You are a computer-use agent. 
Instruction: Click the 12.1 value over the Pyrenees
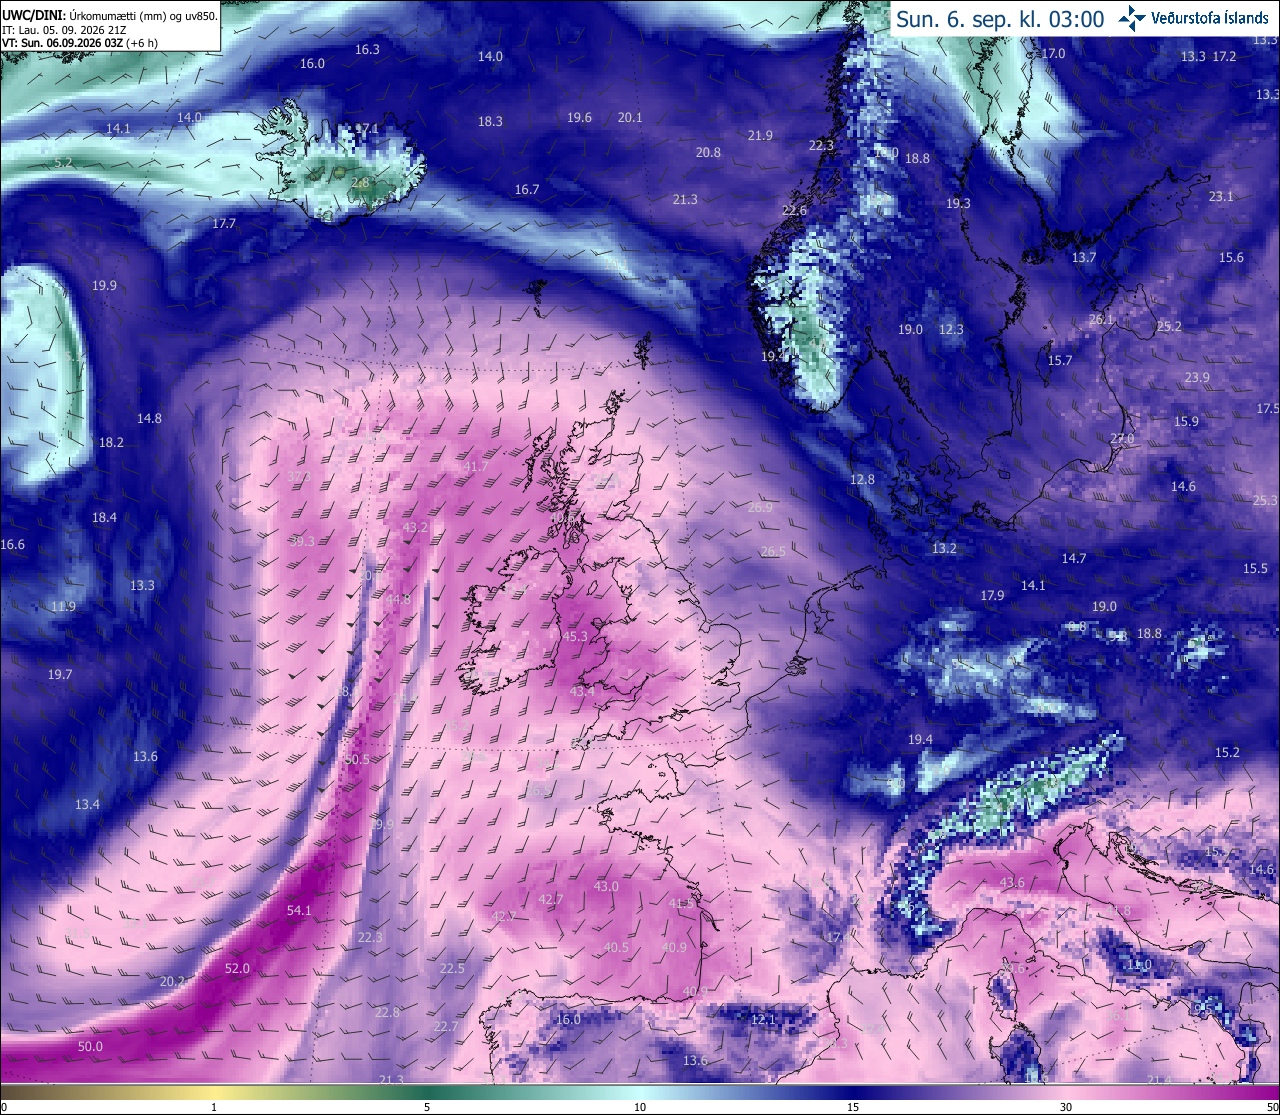click(x=763, y=1019)
